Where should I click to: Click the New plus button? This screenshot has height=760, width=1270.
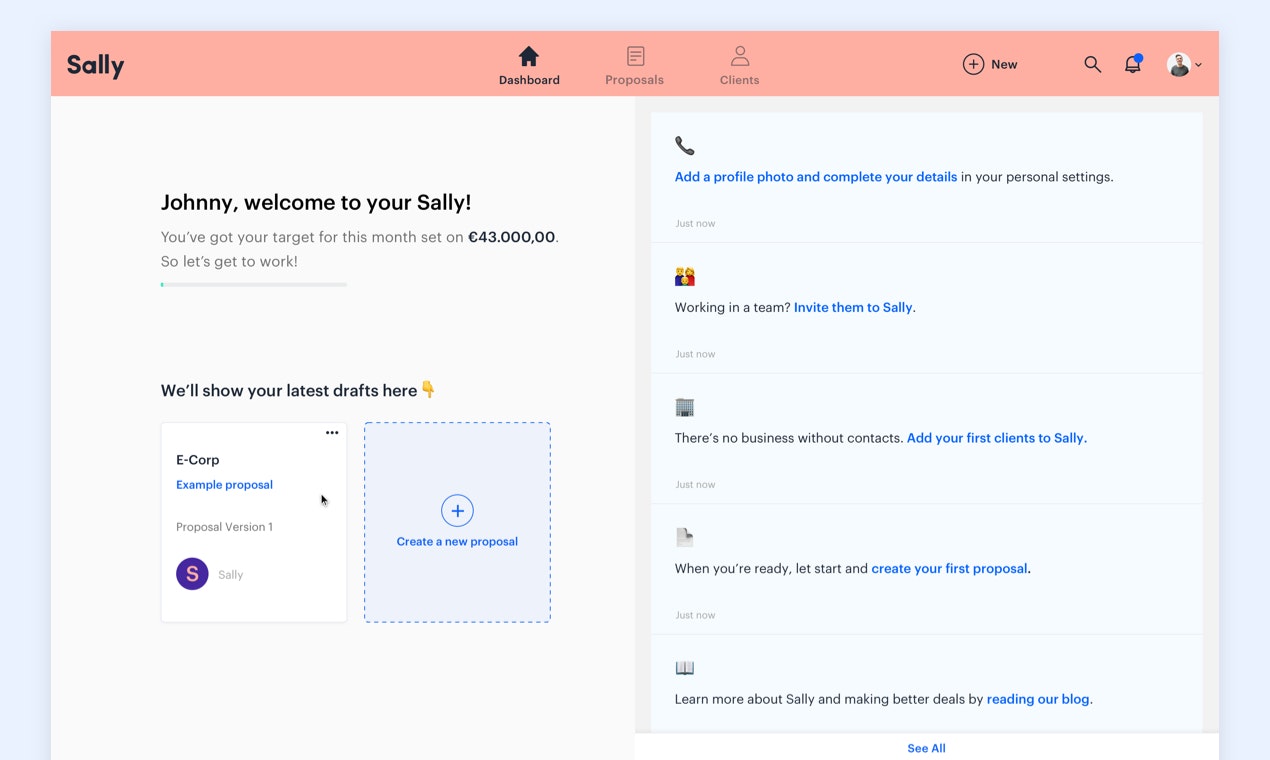click(990, 64)
